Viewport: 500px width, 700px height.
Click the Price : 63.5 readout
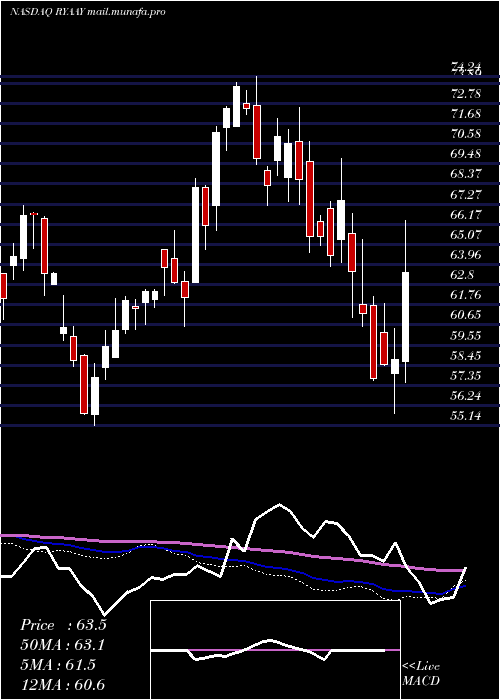coord(63,625)
